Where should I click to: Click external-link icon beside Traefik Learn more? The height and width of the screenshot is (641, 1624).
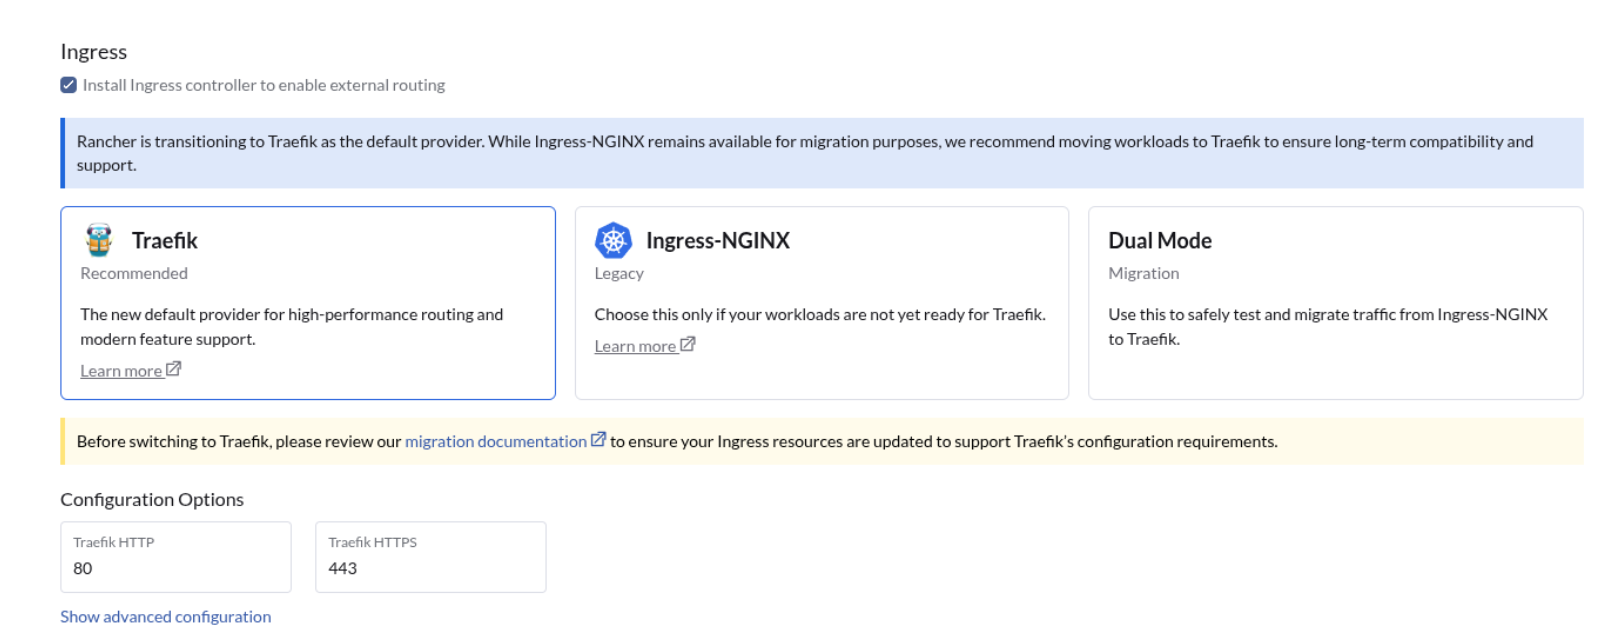pos(173,369)
